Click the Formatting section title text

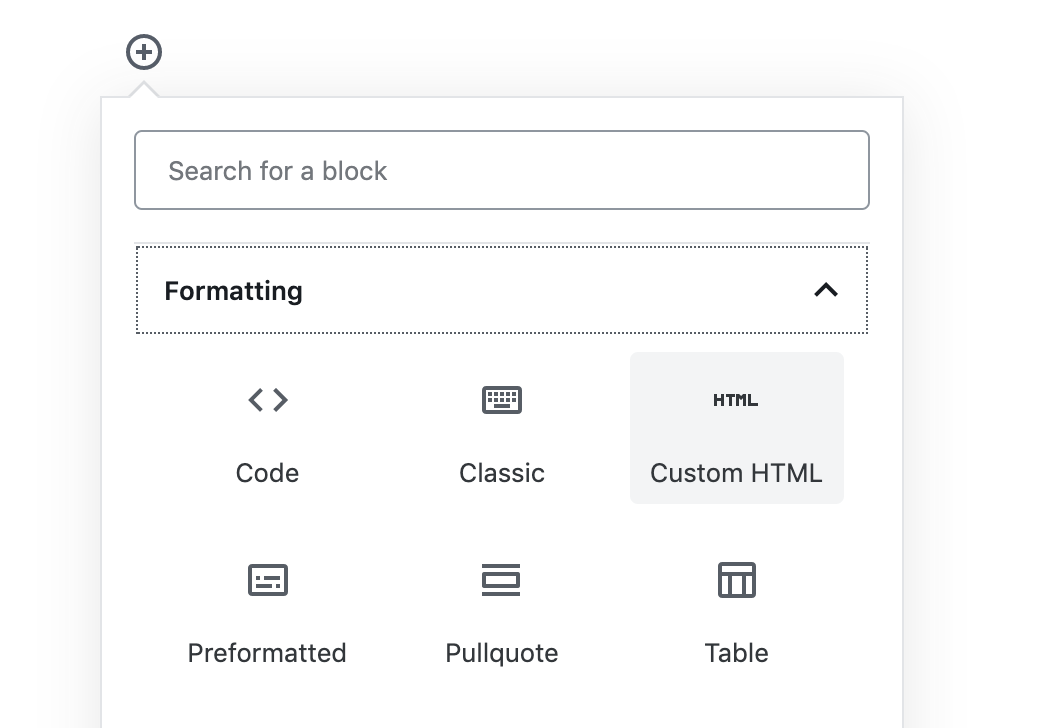click(x=233, y=291)
